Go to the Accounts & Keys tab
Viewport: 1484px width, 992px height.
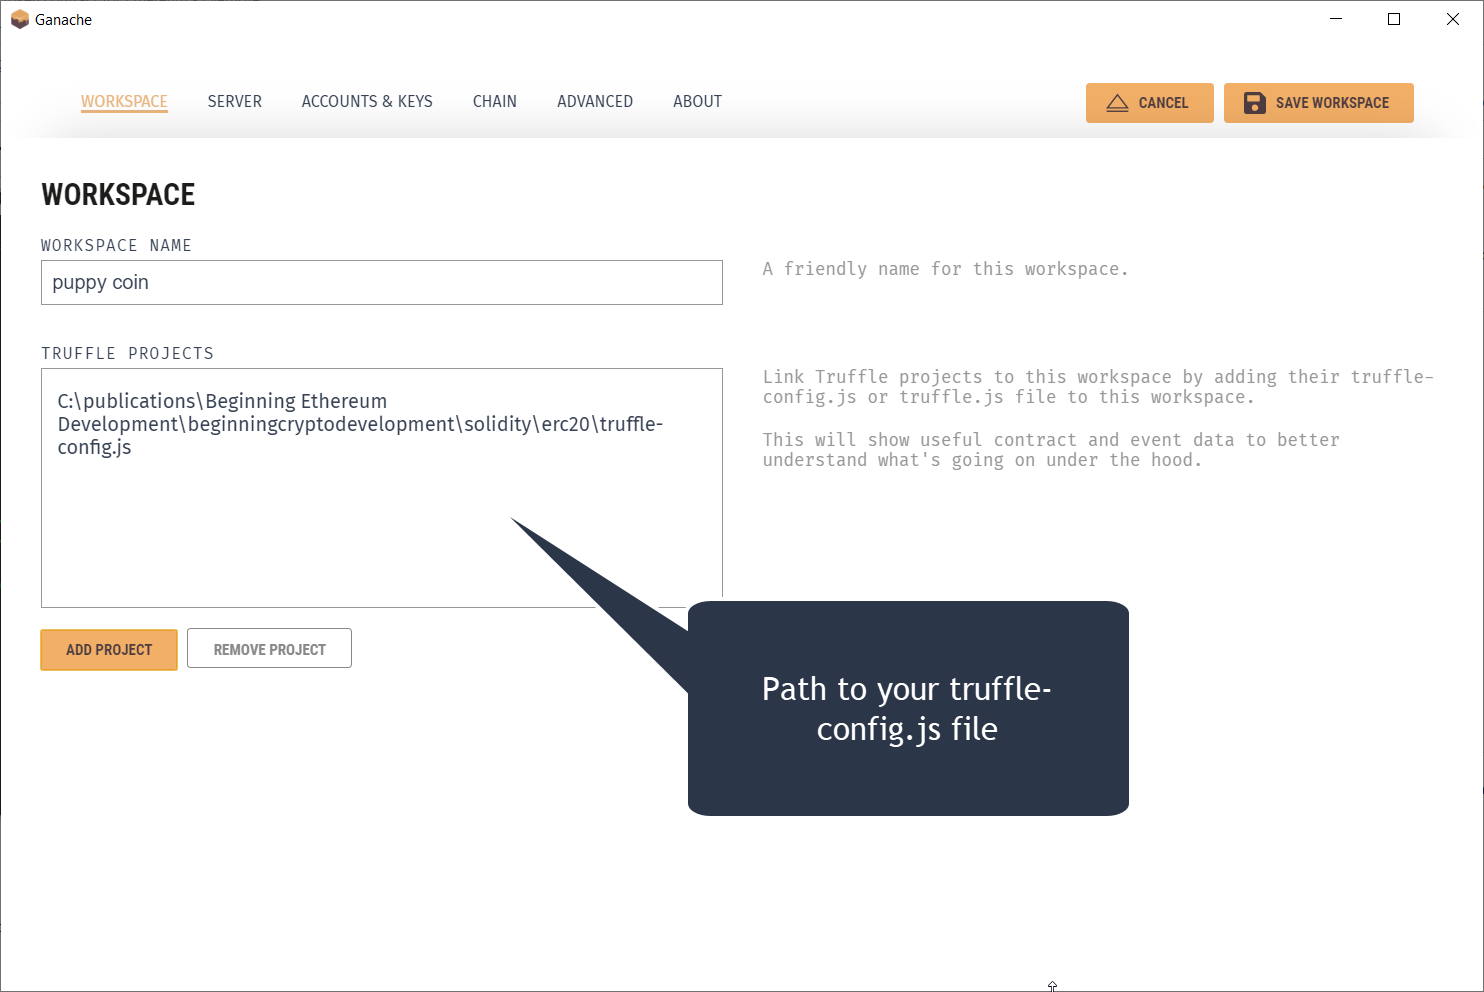pyautogui.click(x=367, y=102)
